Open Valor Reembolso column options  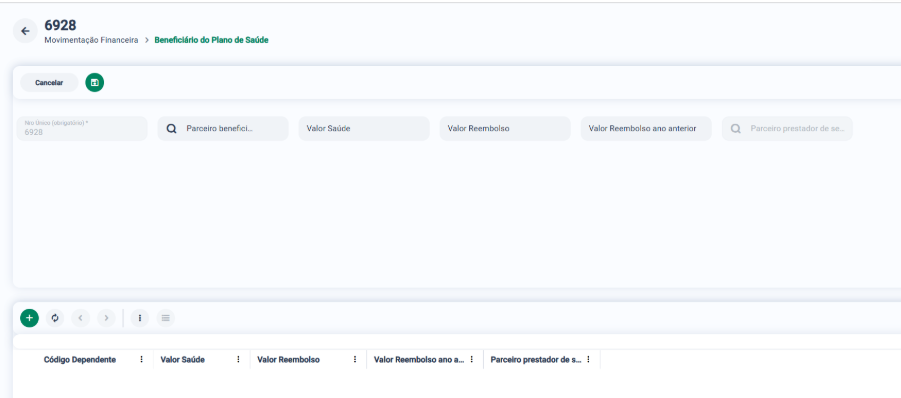point(355,360)
